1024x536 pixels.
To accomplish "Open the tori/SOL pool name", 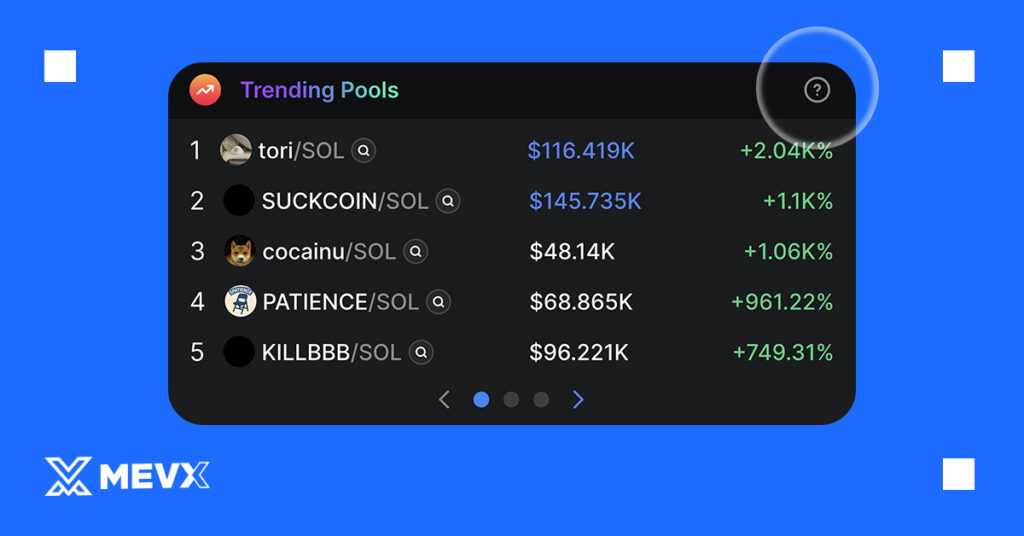I will click(301, 151).
